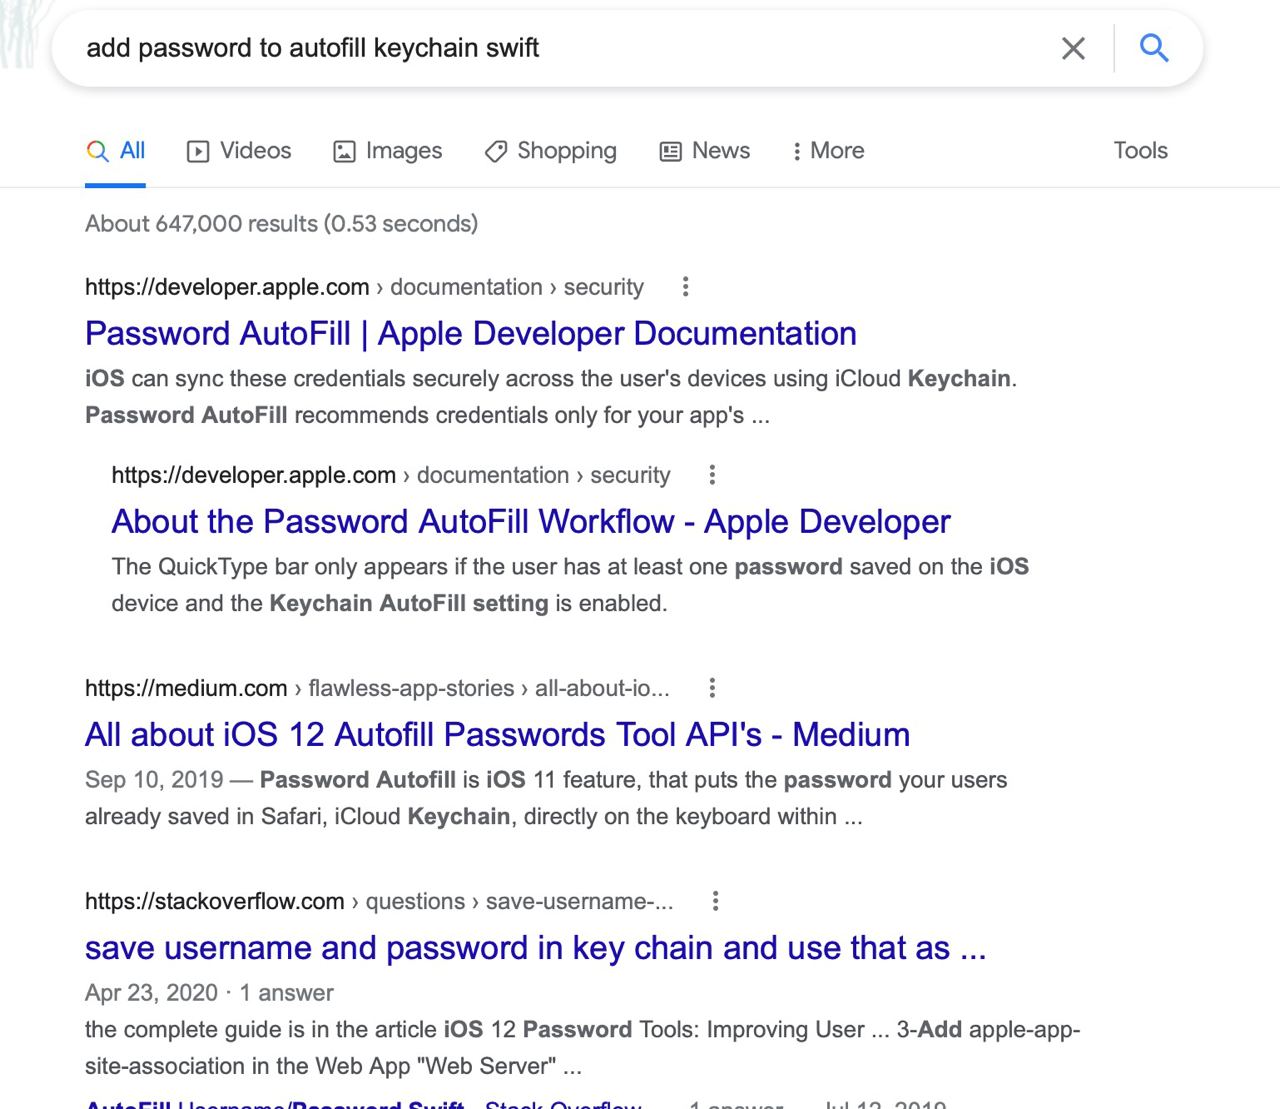Open options dots beside medium.com result
1280x1109 pixels.
pyautogui.click(x=712, y=688)
